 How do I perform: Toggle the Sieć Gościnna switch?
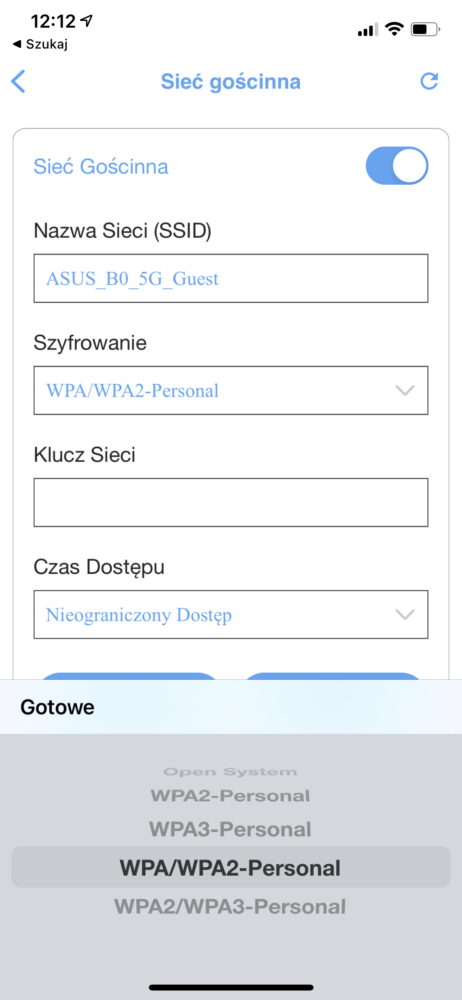pyautogui.click(x=396, y=166)
